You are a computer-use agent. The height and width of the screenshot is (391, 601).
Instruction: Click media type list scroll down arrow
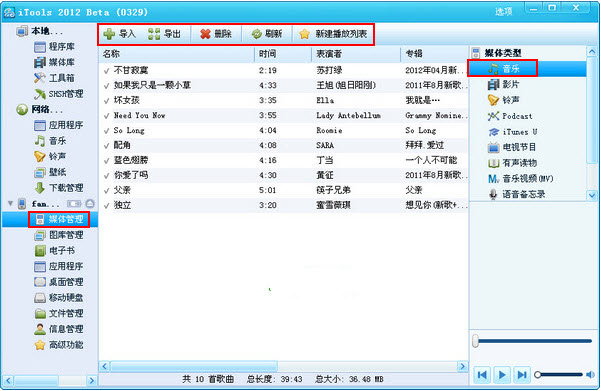[x=592, y=196]
